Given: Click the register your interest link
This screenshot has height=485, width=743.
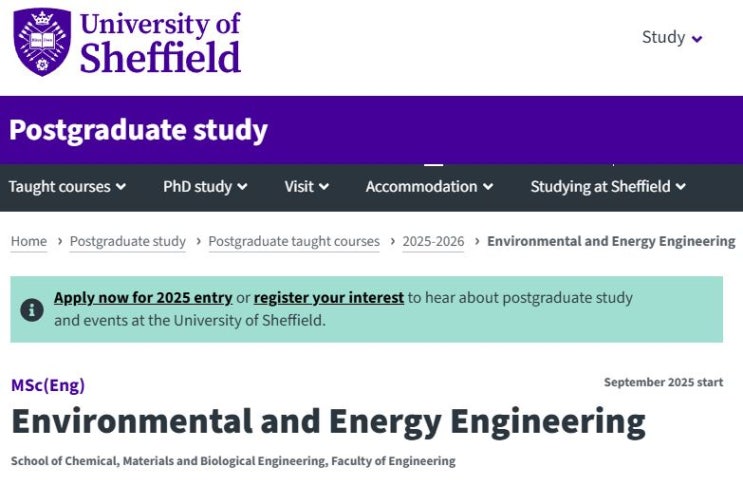Looking at the screenshot, I should click(329, 297).
